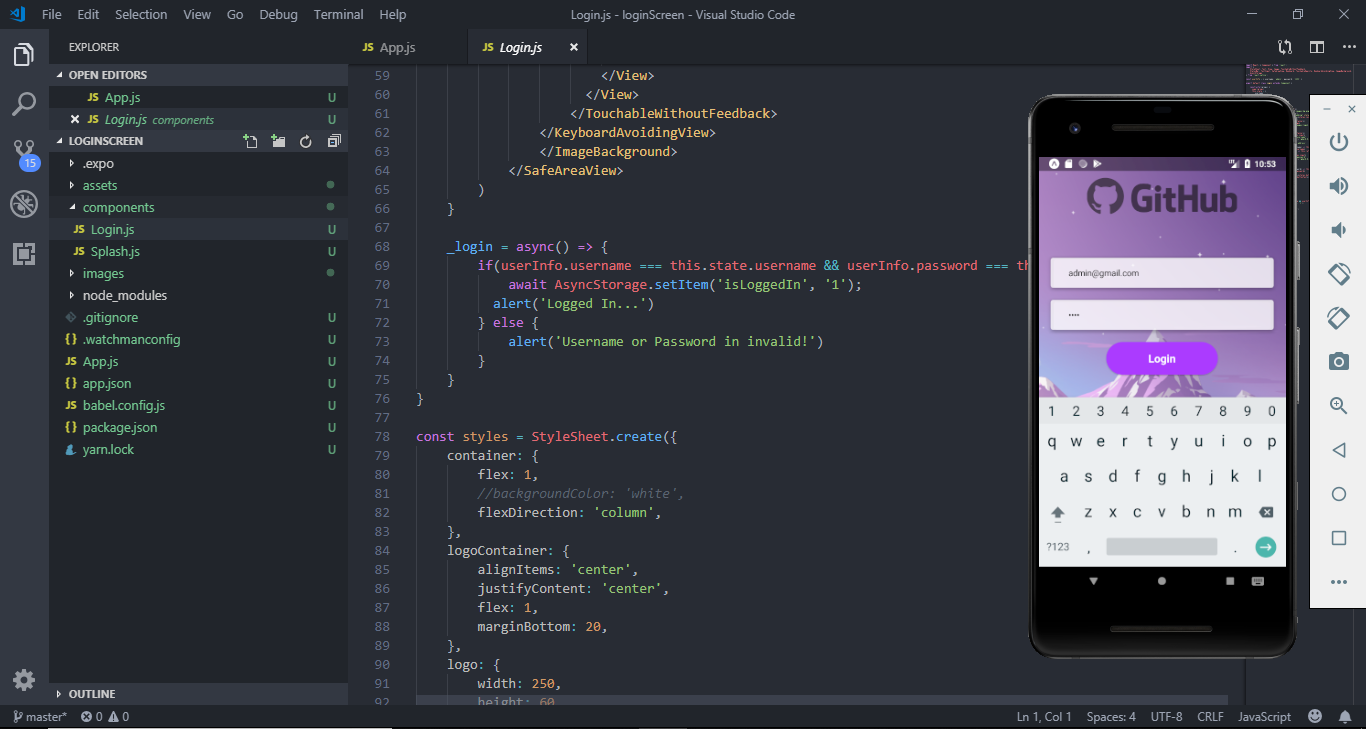The width and height of the screenshot is (1366, 729).
Task: Open the Terminal menu
Action: click(x=339, y=14)
